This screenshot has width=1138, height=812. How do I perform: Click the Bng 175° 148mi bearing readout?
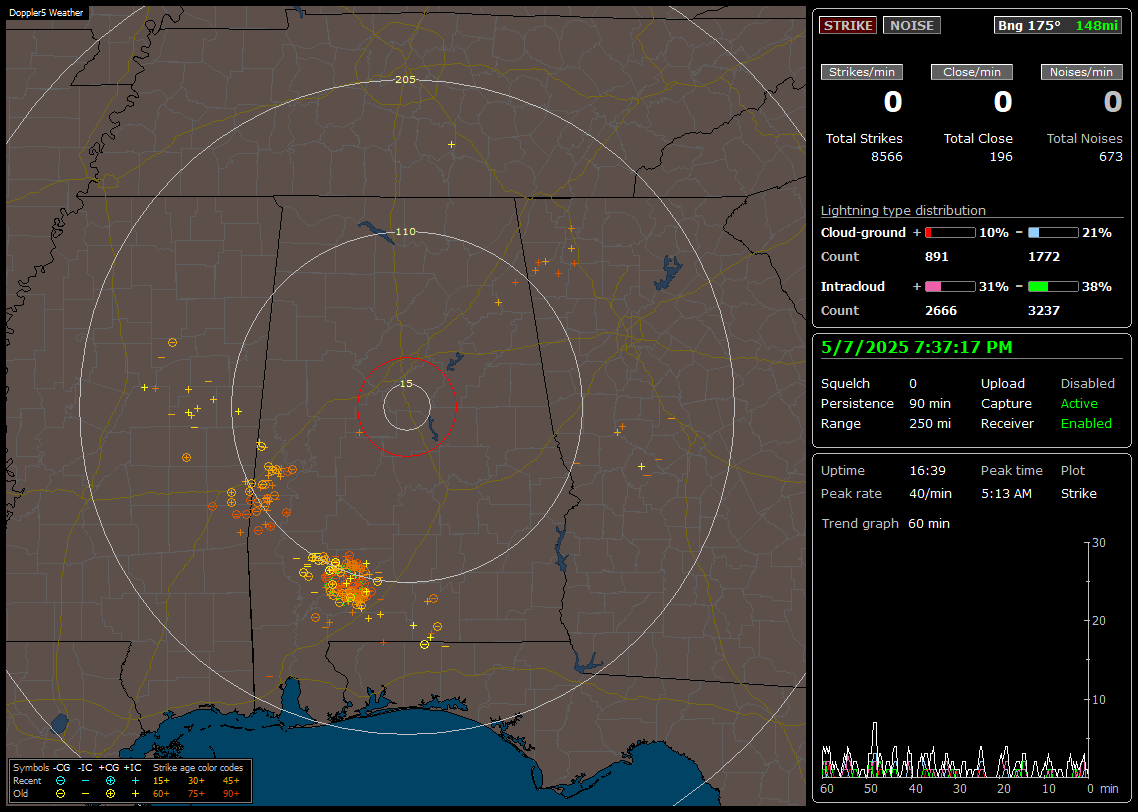1057,25
